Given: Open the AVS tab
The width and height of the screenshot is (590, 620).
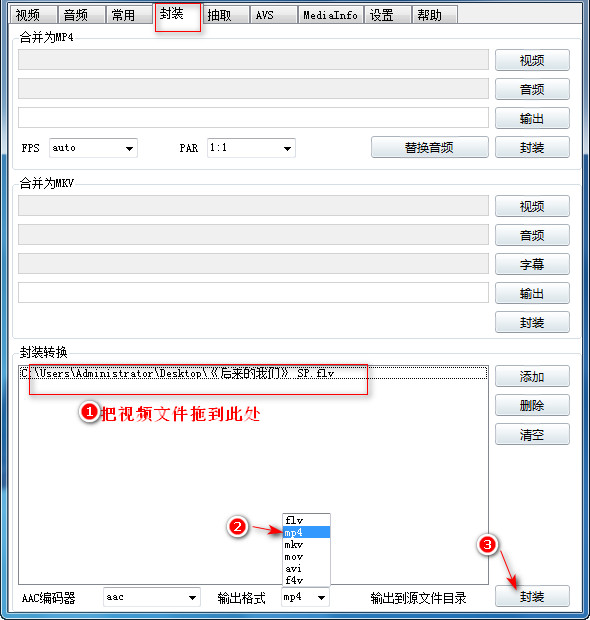Looking at the screenshot, I should 273,15.
